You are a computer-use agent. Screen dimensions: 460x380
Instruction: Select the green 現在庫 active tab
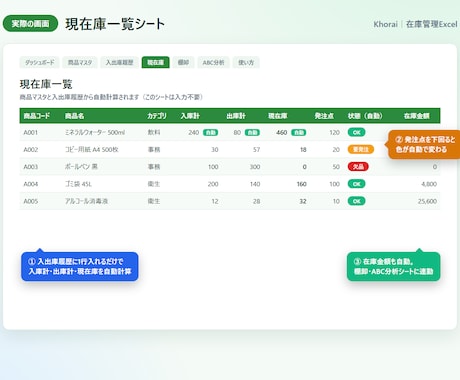click(x=155, y=62)
